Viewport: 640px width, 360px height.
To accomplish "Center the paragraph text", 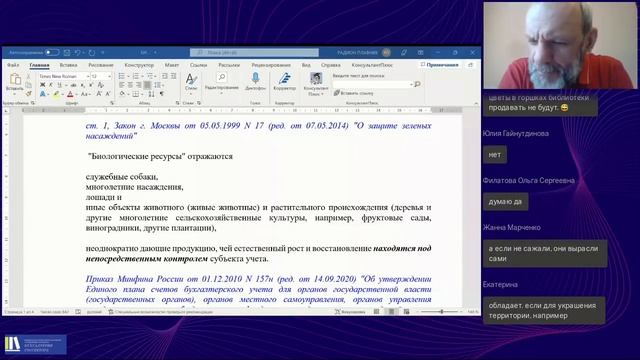I will (130, 85).
